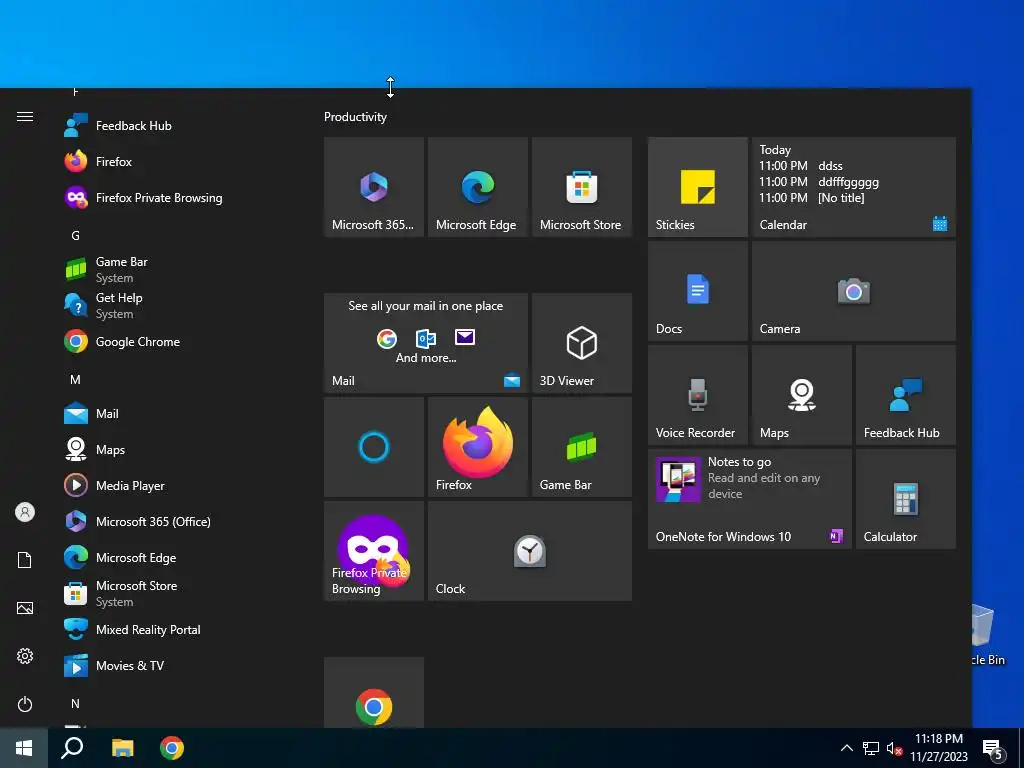The image size is (1024, 768).
Task: Click the letter G section header
Action: pyautogui.click(x=75, y=236)
